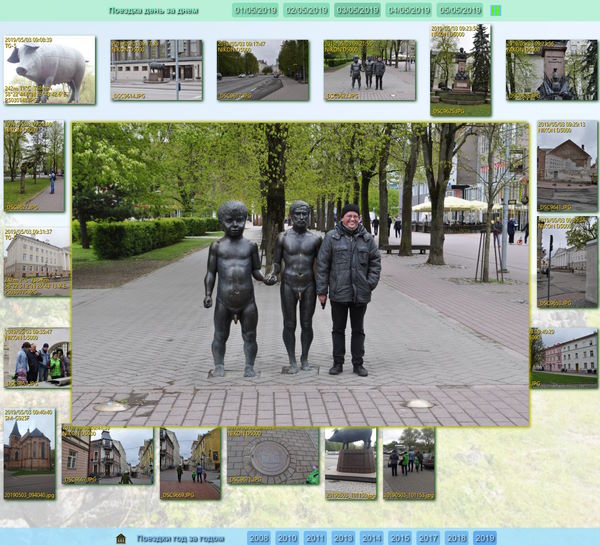
Task: Open the 2019 year trips
Action: pyautogui.click(x=485, y=538)
